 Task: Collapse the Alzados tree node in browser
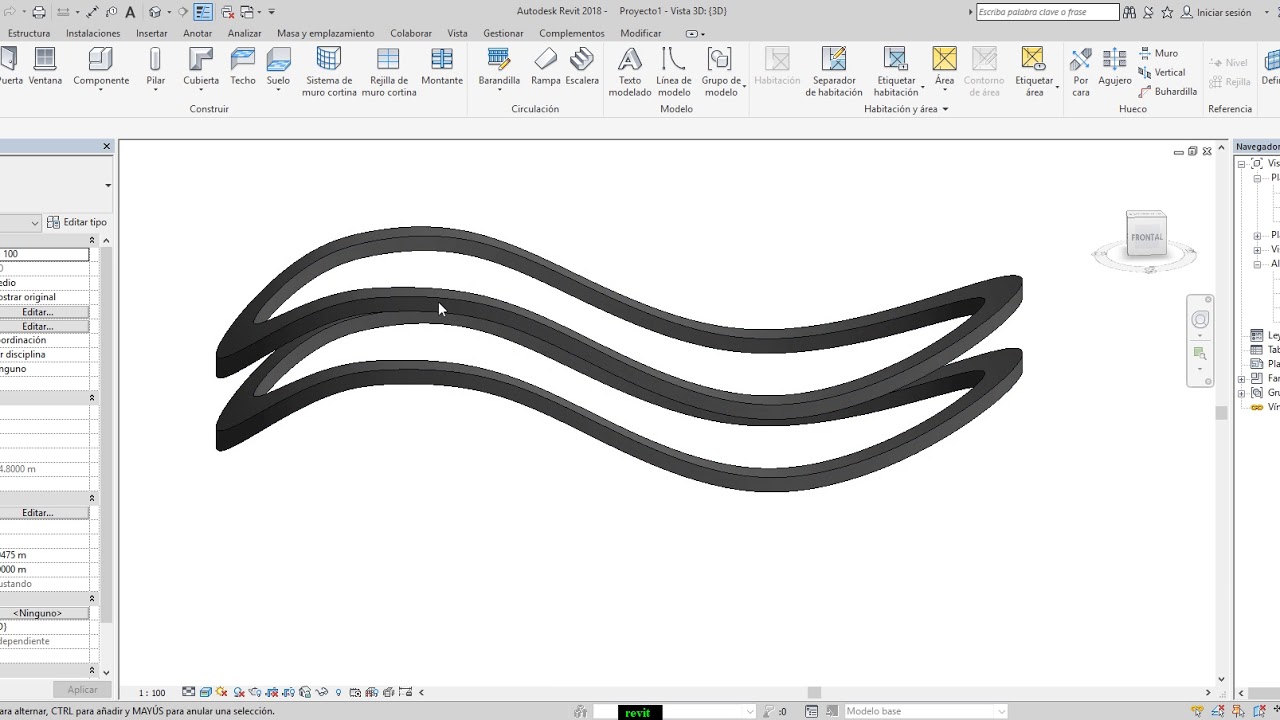click(1257, 264)
